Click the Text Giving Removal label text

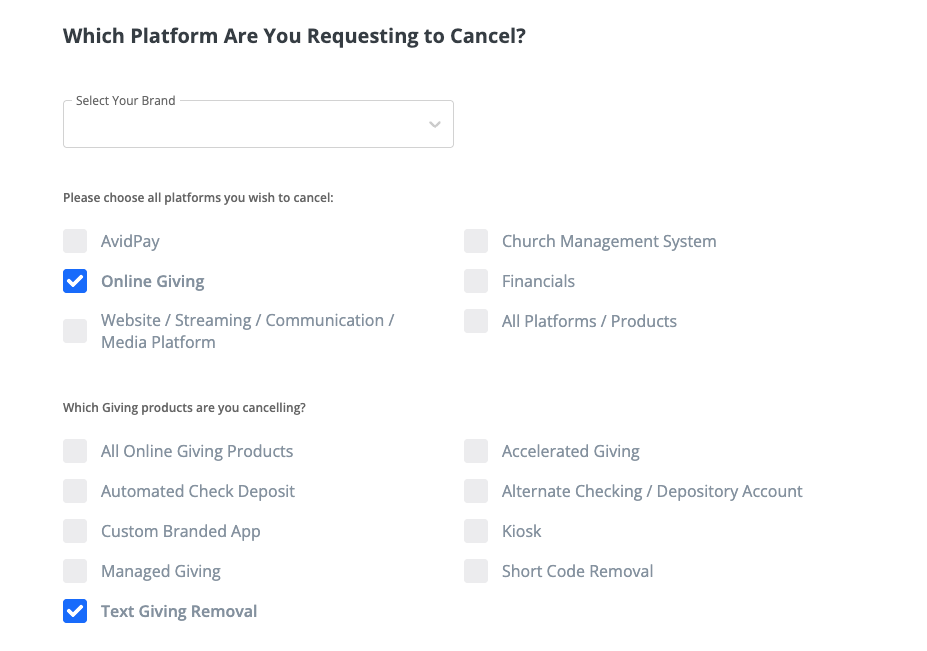(x=179, y=611)
